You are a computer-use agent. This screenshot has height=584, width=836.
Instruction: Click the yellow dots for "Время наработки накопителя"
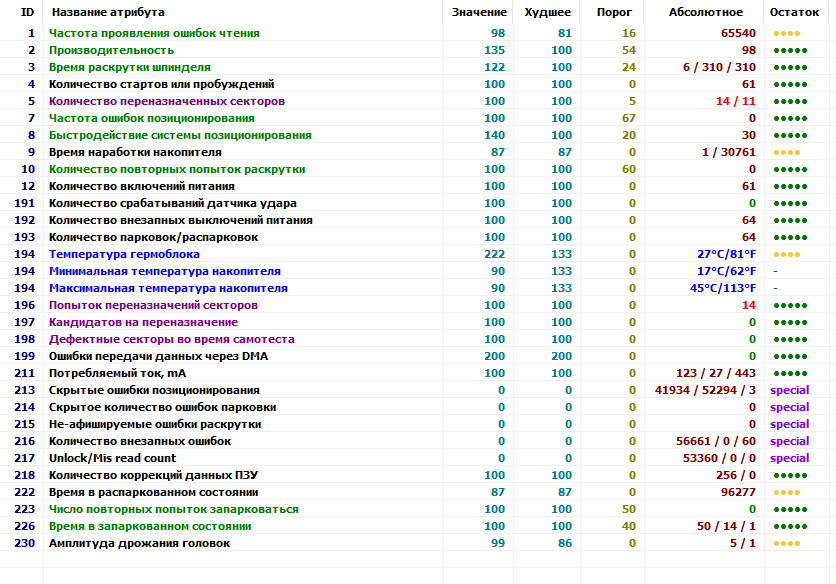[786, 153]
